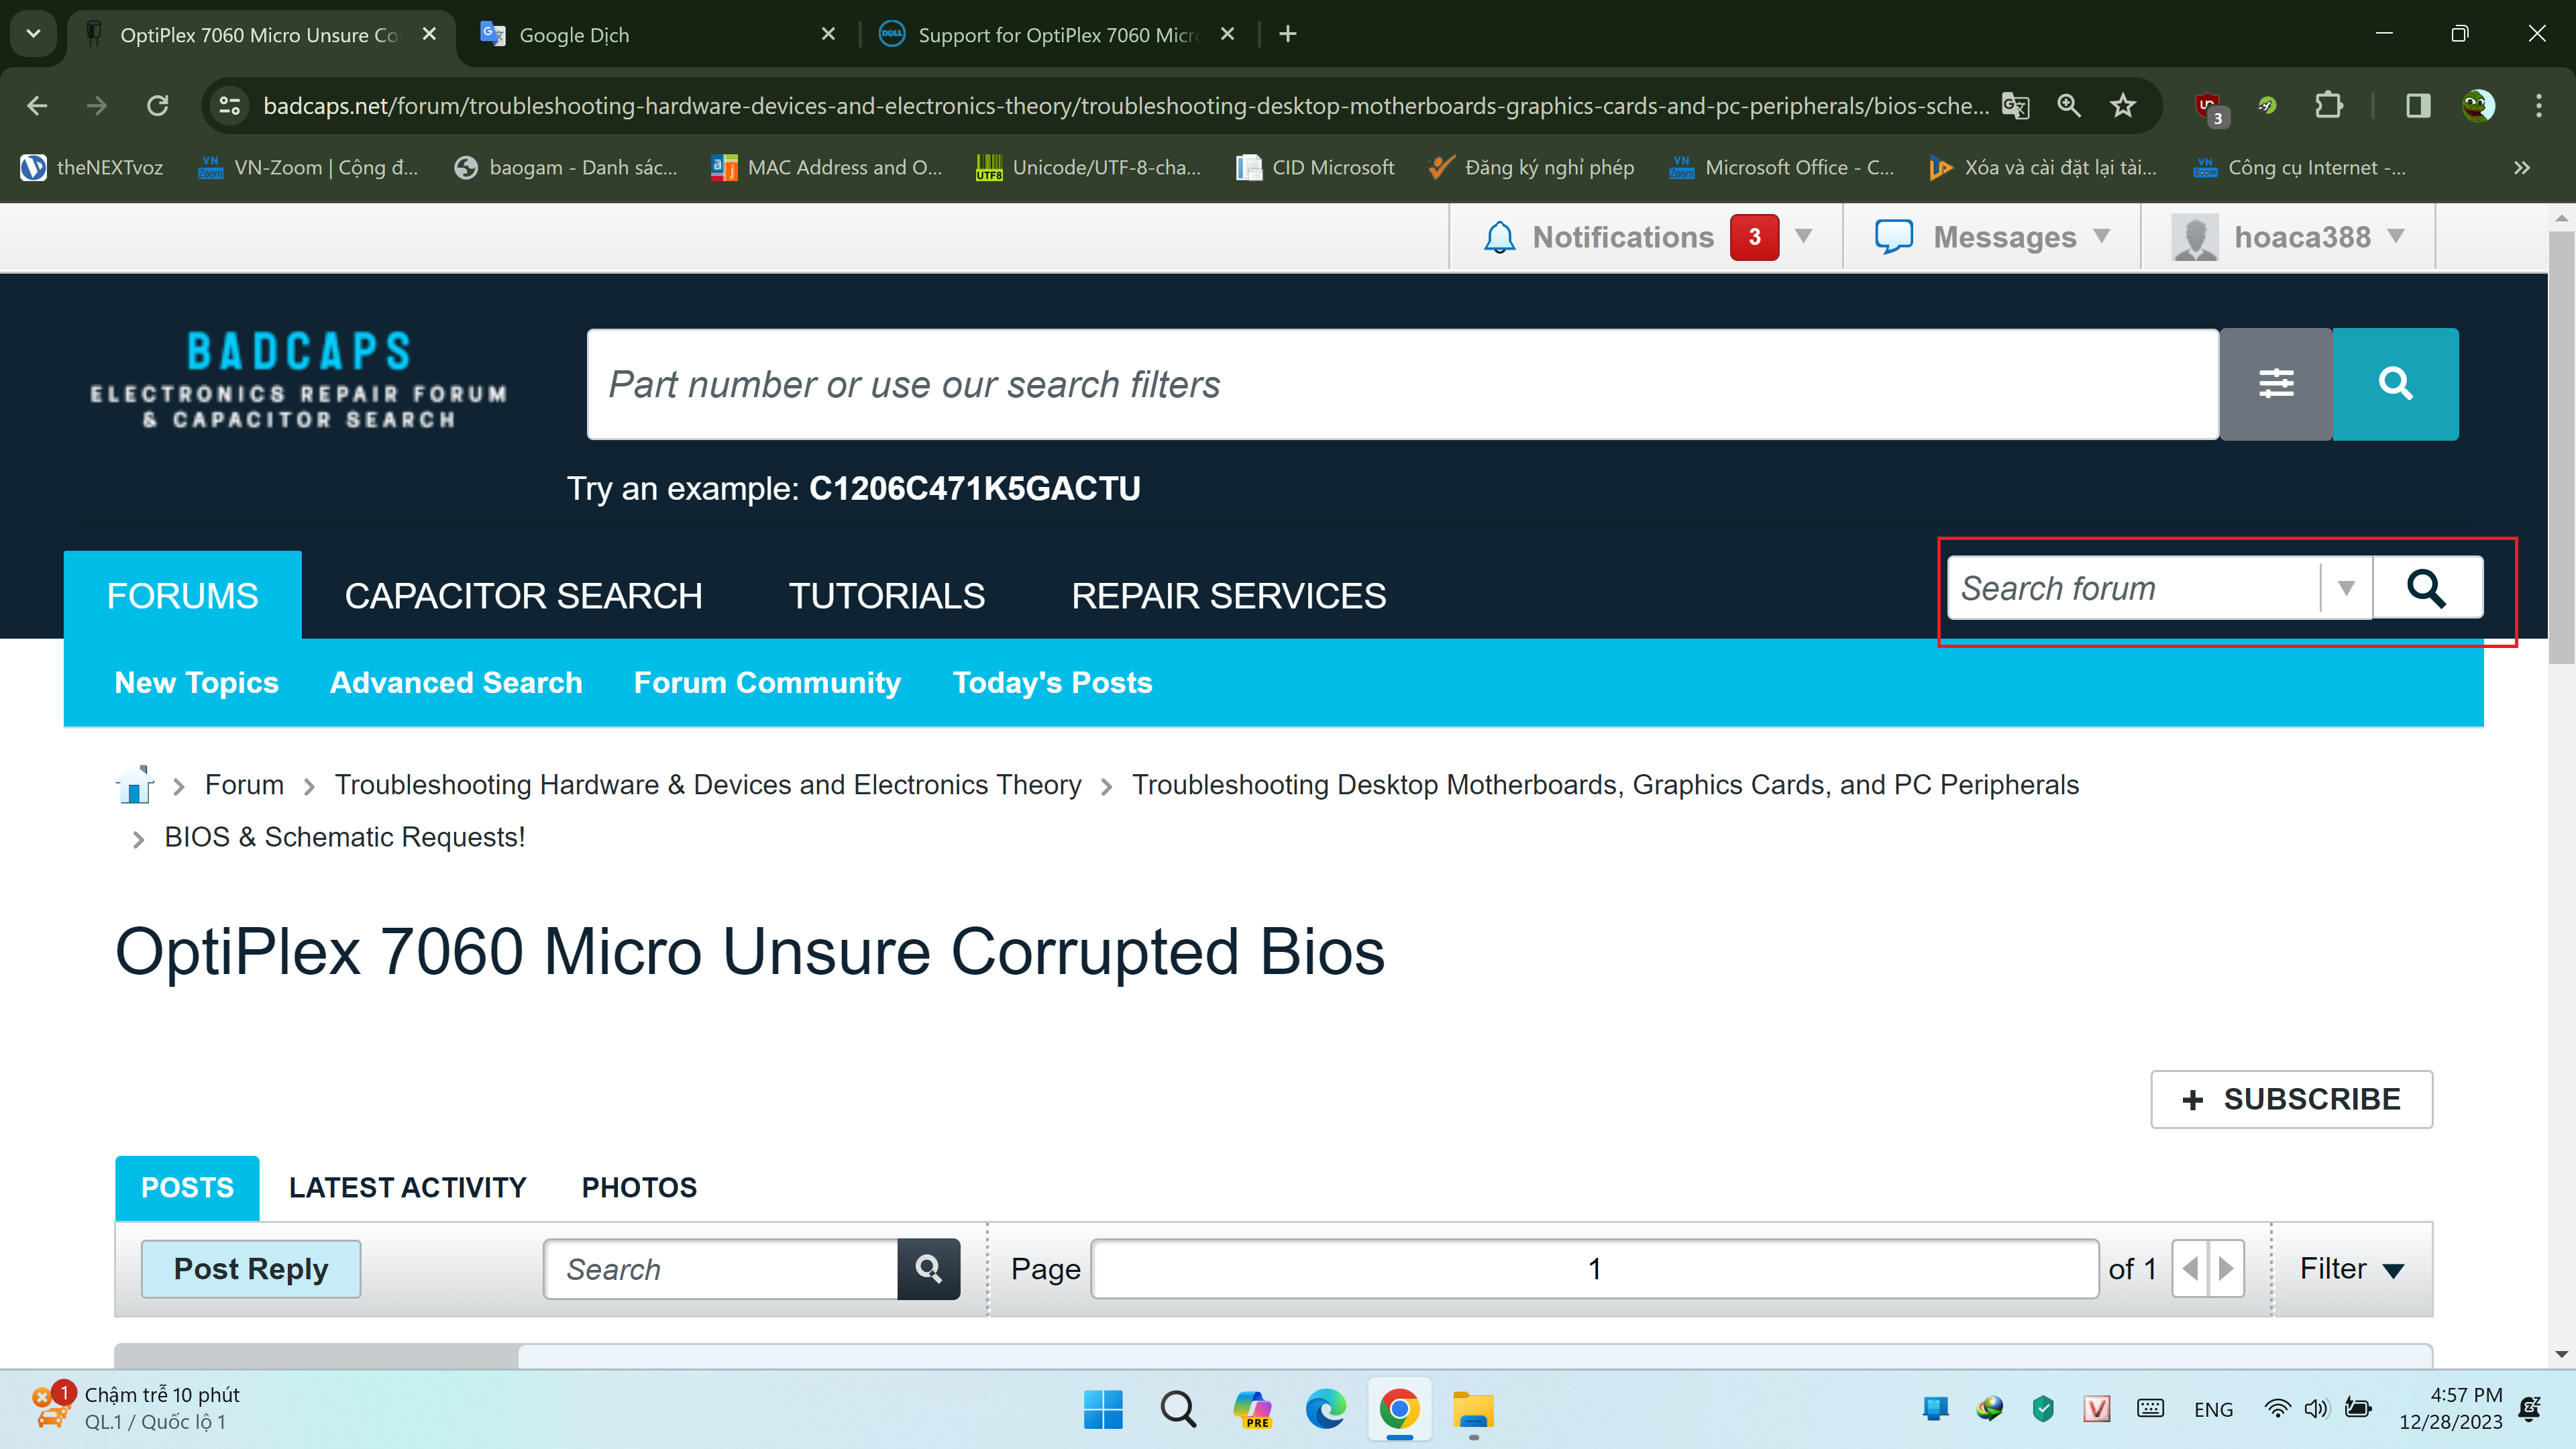This screenshot has height=1449, width=2576.
Task: Click the forum search magnifier icon
Action: point(2426,588)
